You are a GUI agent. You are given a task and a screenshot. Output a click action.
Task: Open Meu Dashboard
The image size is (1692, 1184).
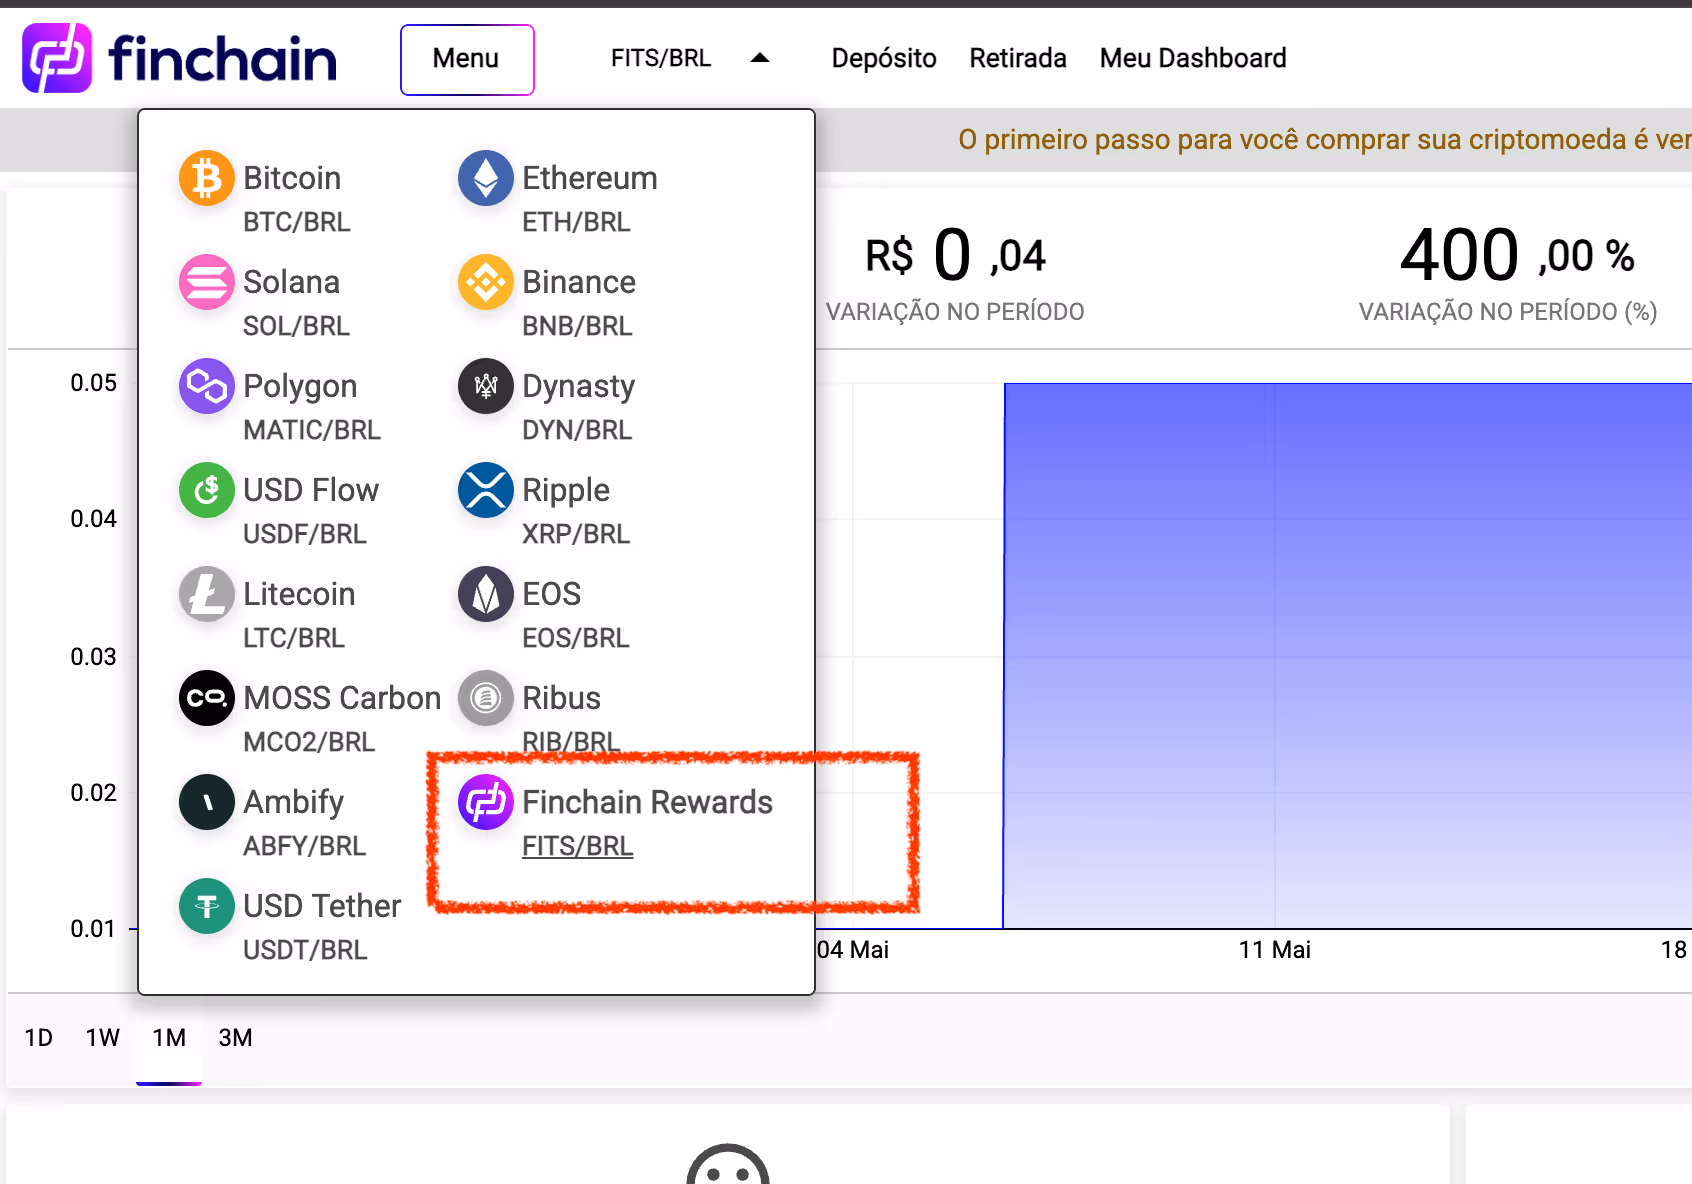pyautogui.click(x=1193, y=58)
